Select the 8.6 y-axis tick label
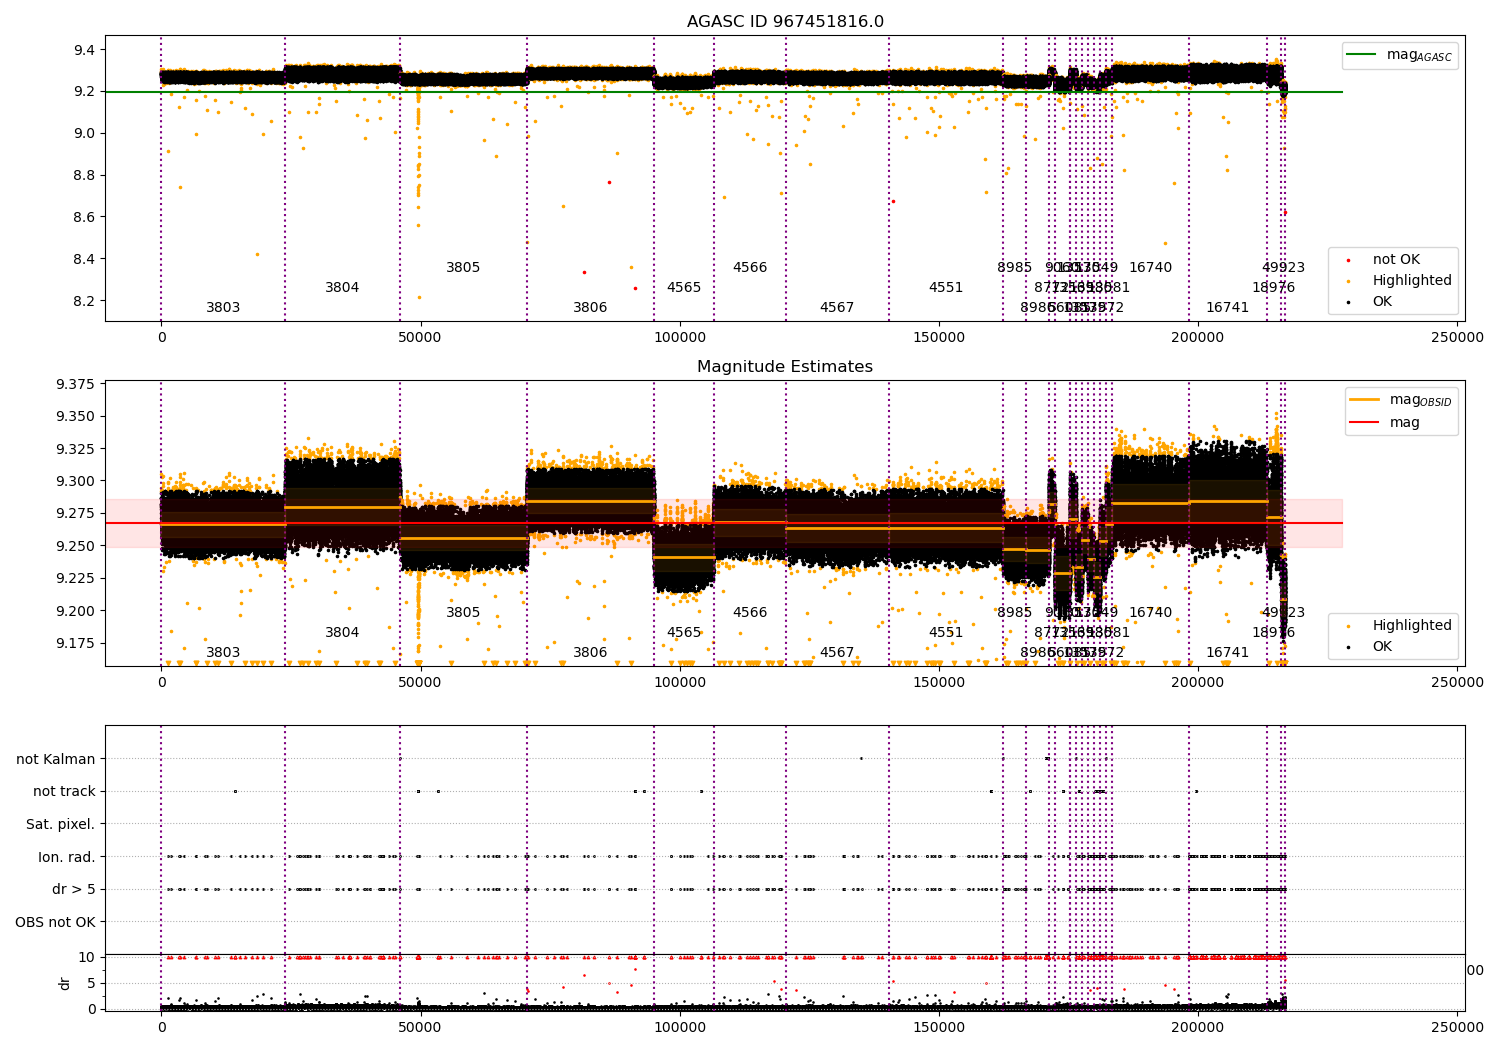The image size is (1500, 1050). pos(86,218)
